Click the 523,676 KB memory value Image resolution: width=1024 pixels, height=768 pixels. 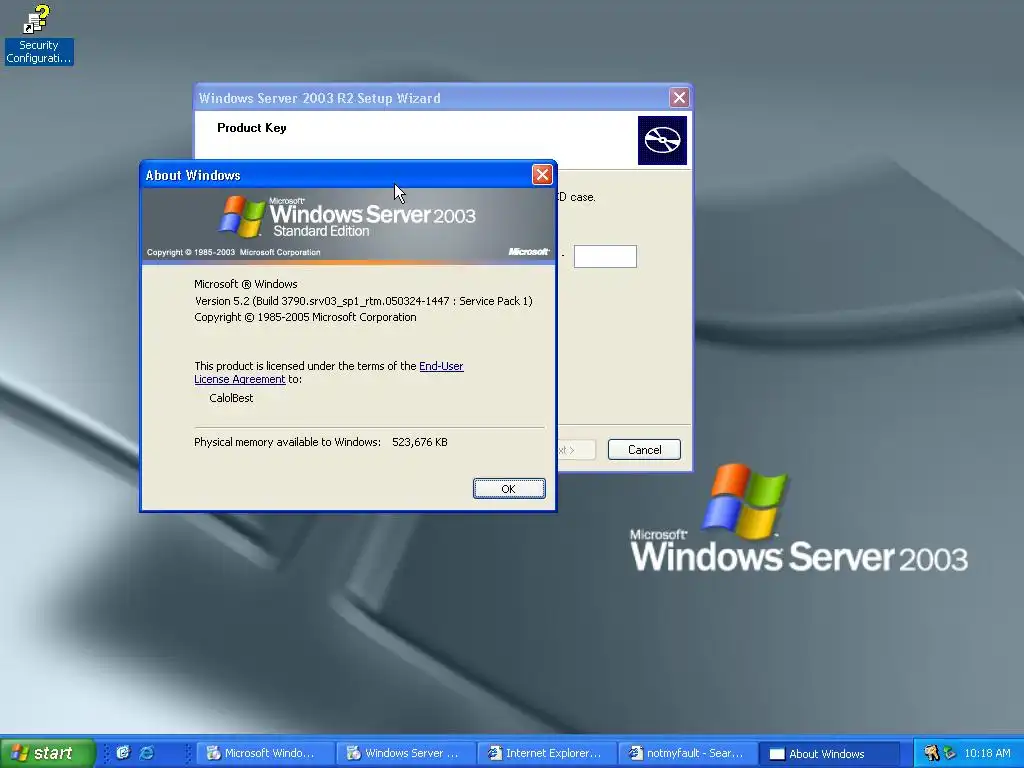click(x=420, y=442)
